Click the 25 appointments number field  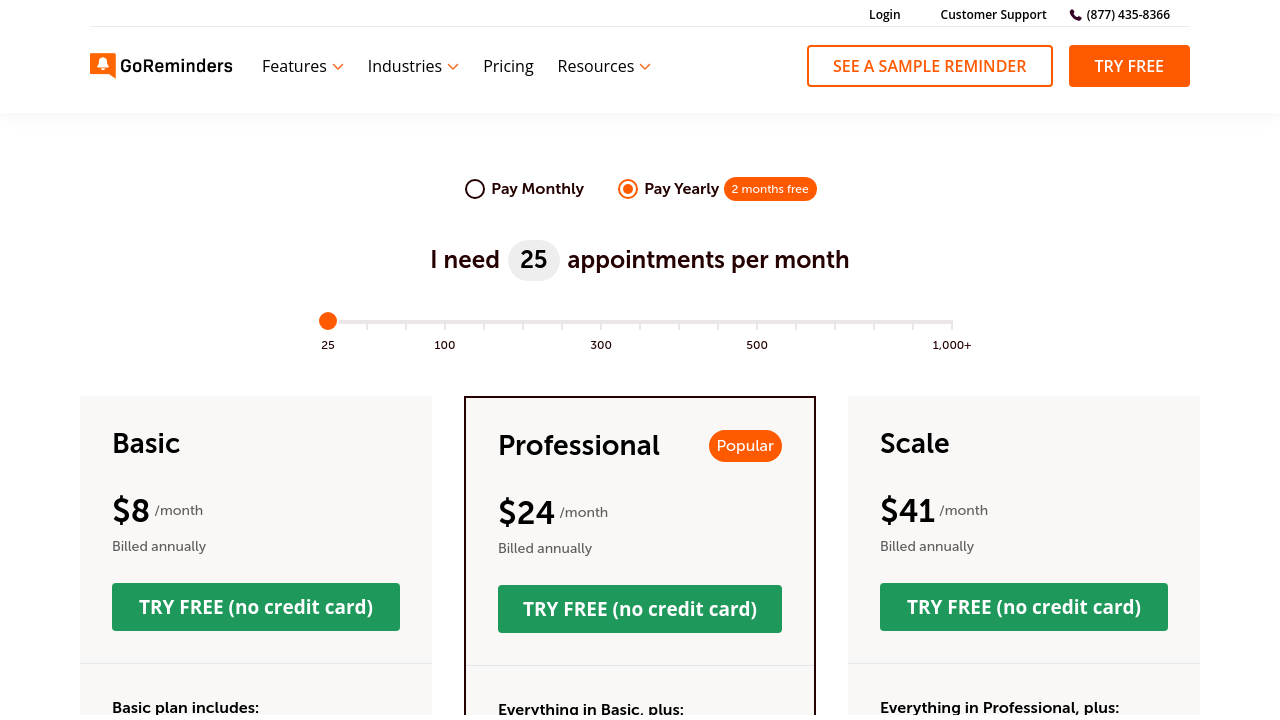click(534, 260)
